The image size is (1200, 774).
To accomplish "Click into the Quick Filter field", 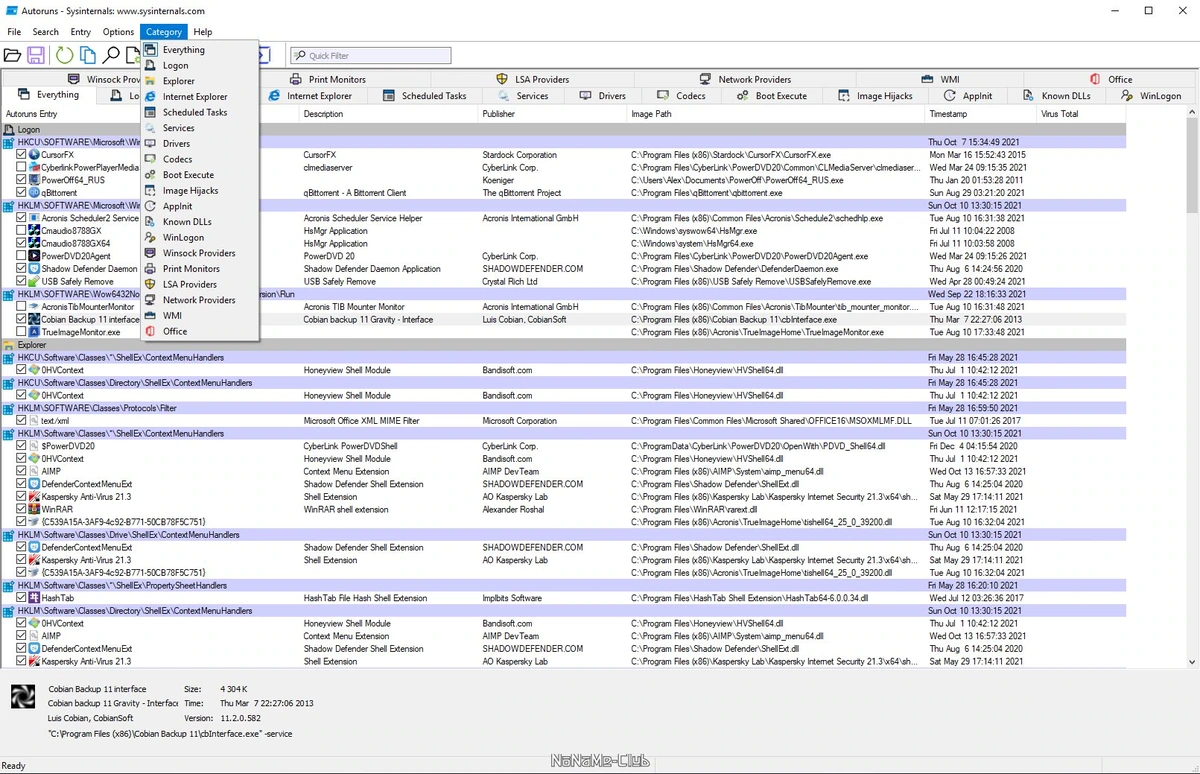I will 371,56.
